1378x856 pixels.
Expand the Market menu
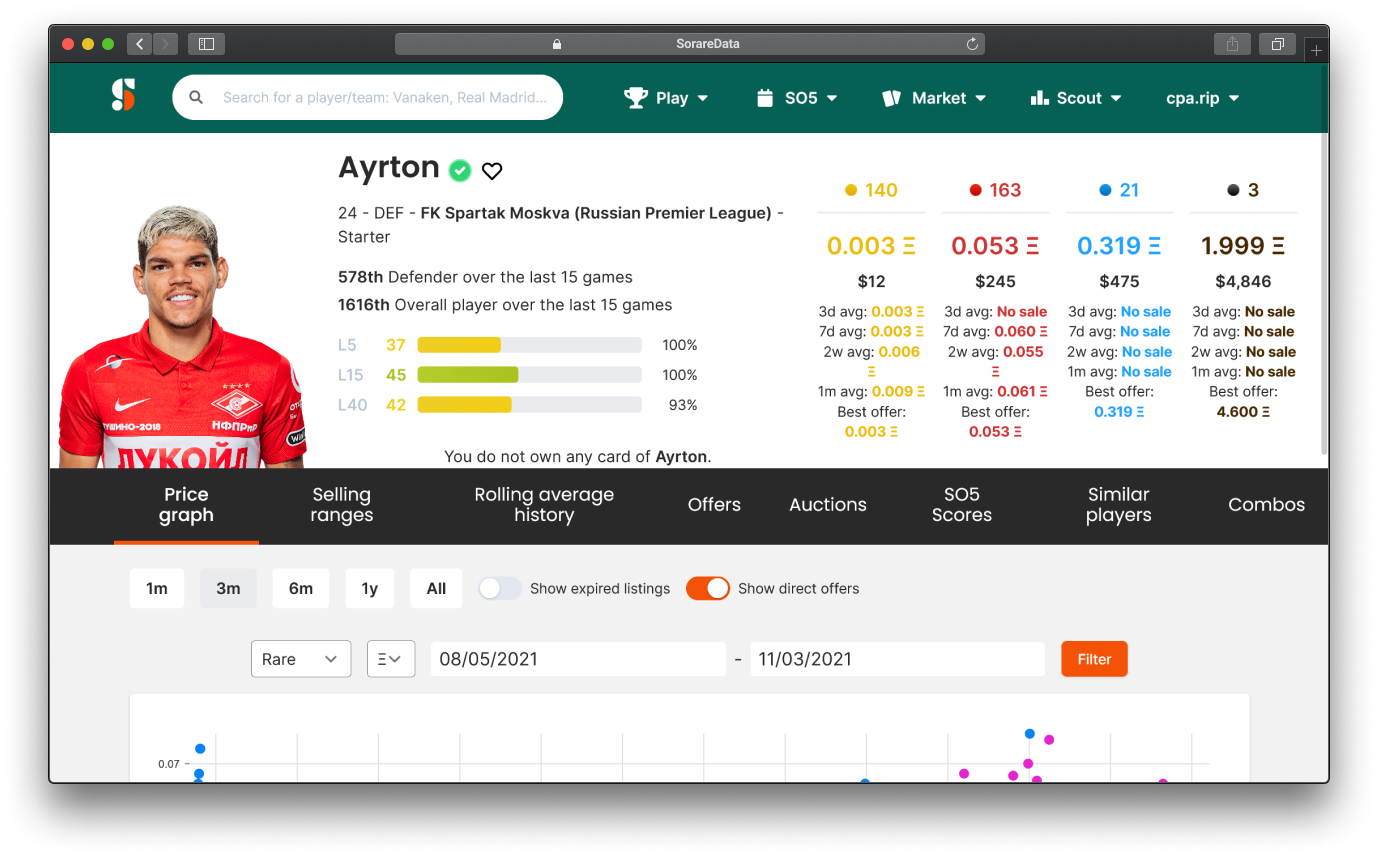[x=934, y=98]
